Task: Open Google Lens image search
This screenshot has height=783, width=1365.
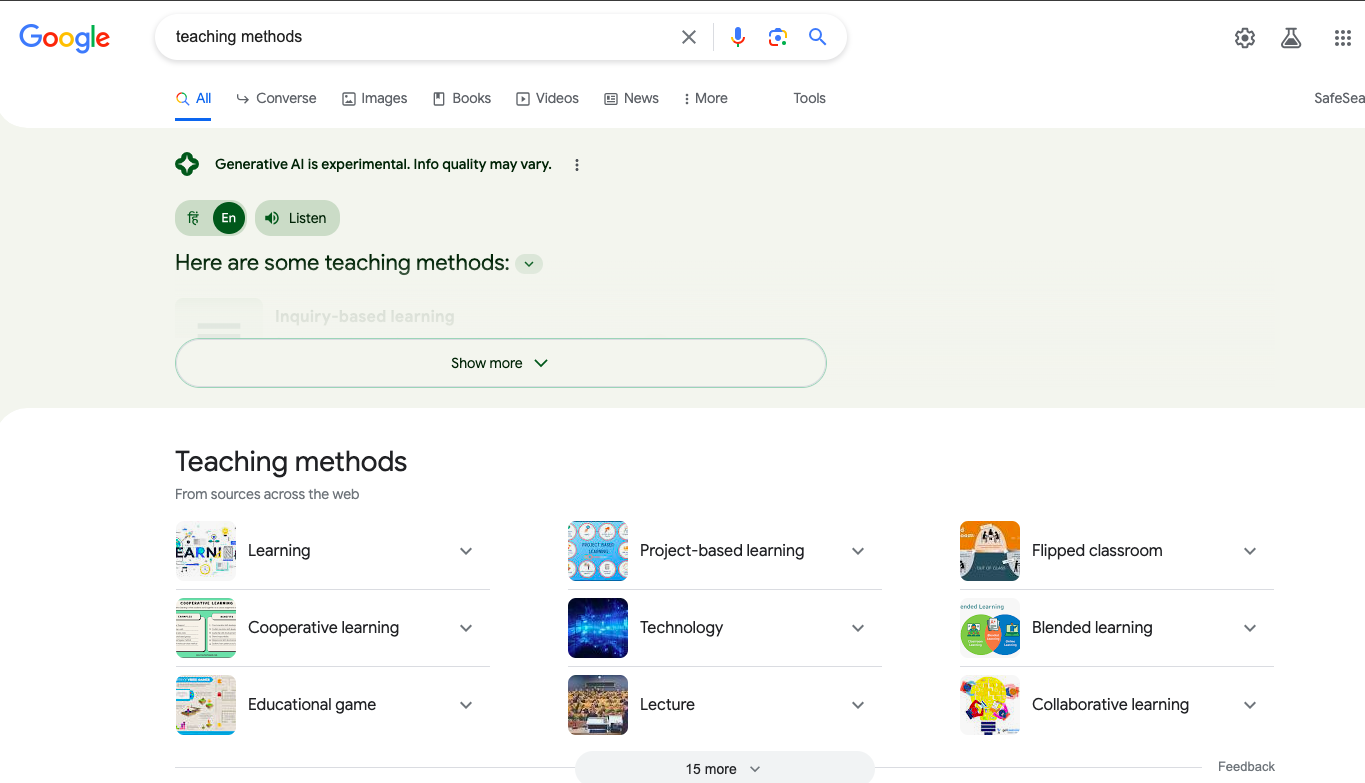Action: tap(778, 37)
